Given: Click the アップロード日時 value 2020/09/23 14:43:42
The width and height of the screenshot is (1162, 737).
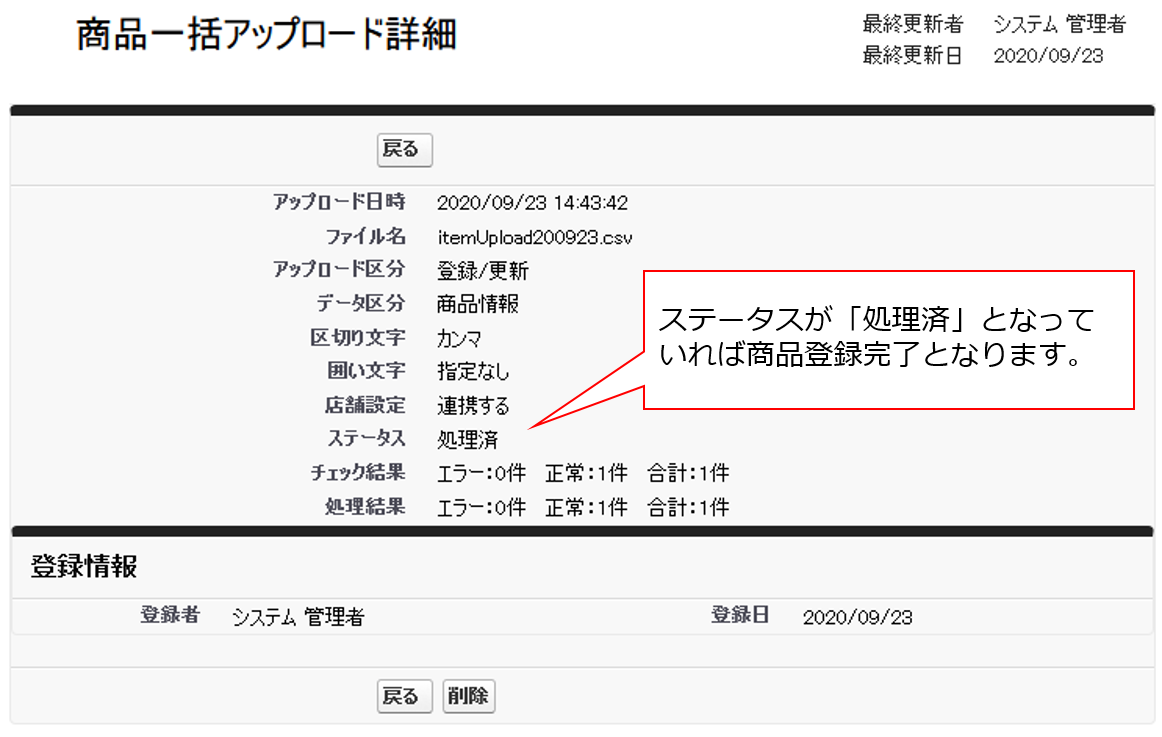Looking at the screenshot, I should click(532, 204).
